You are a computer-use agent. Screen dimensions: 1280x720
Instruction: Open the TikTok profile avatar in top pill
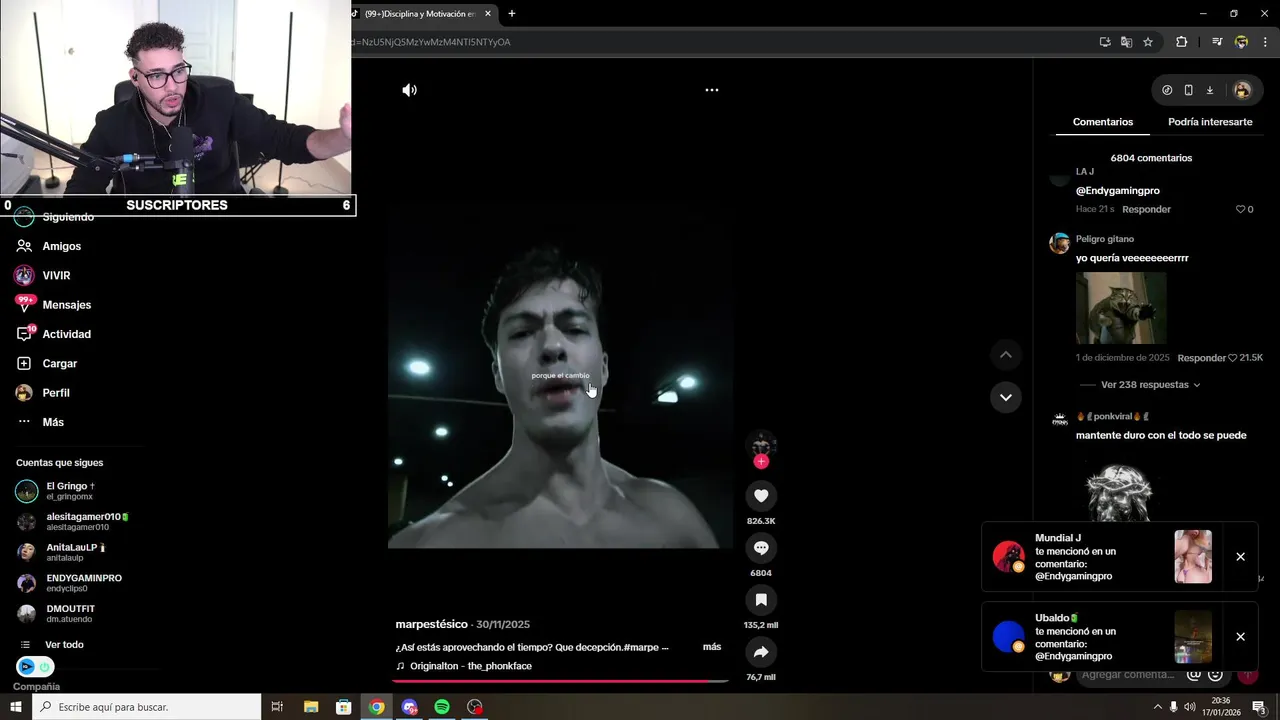1242,90
